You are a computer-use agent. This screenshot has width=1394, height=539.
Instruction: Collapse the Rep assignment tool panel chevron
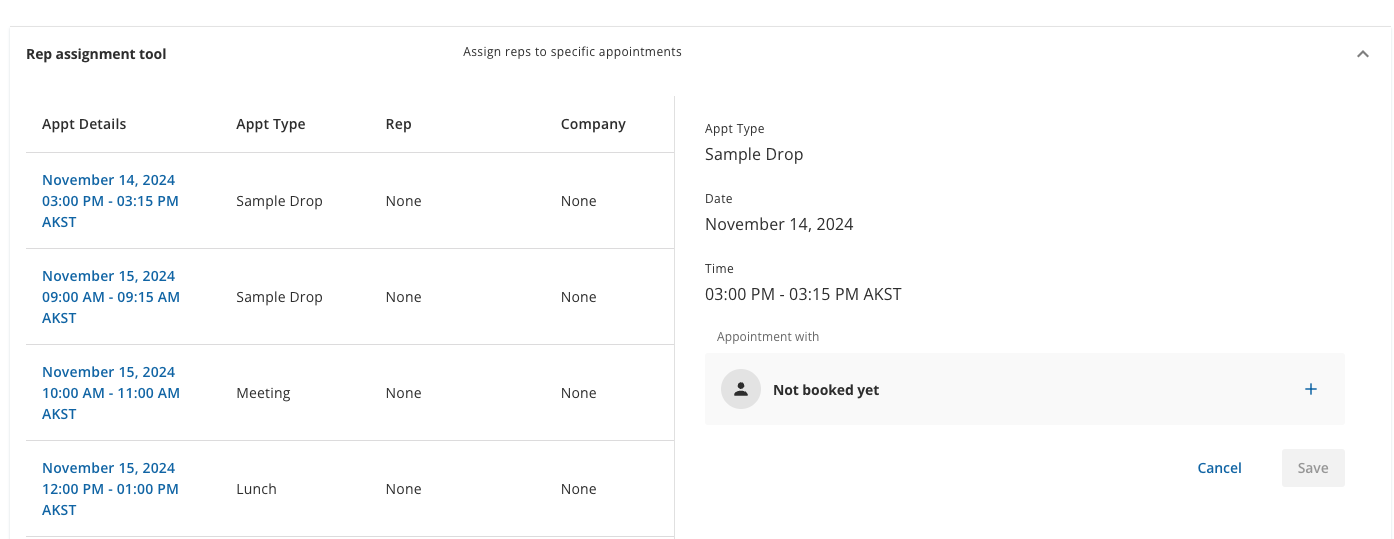tap(1362, 54)
